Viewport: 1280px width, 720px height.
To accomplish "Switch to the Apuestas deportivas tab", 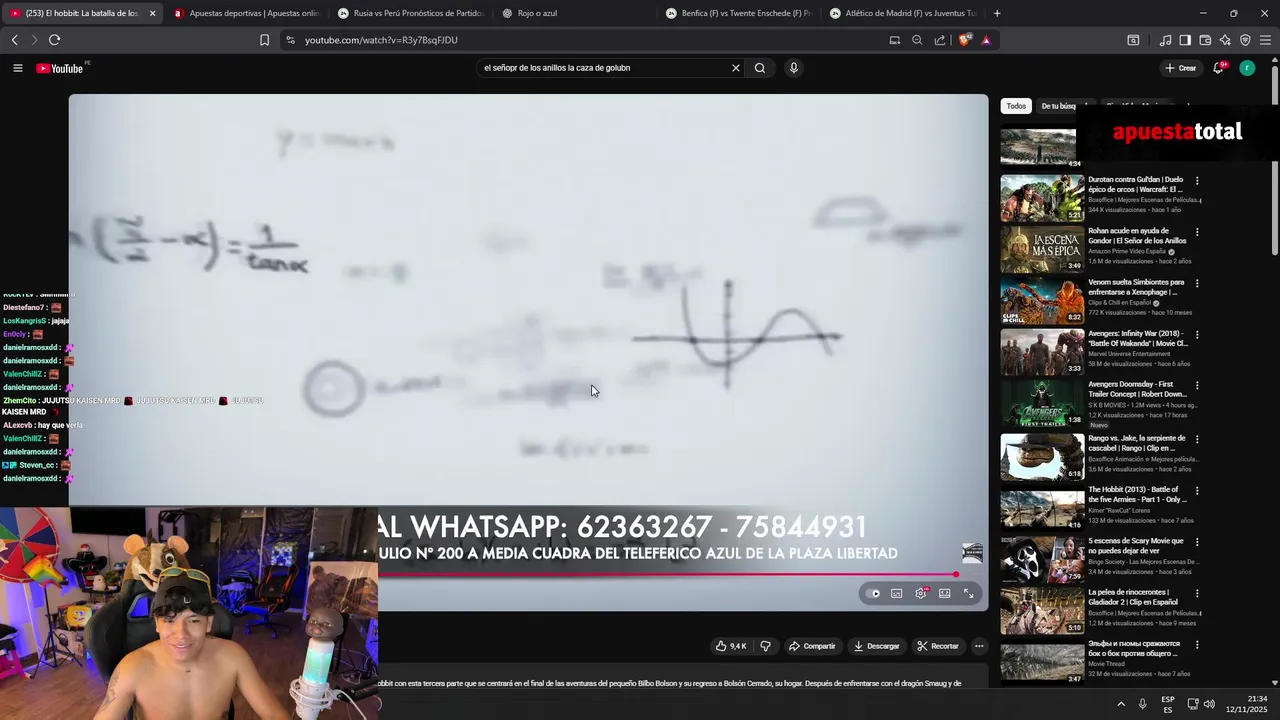I will pos(246,13).
